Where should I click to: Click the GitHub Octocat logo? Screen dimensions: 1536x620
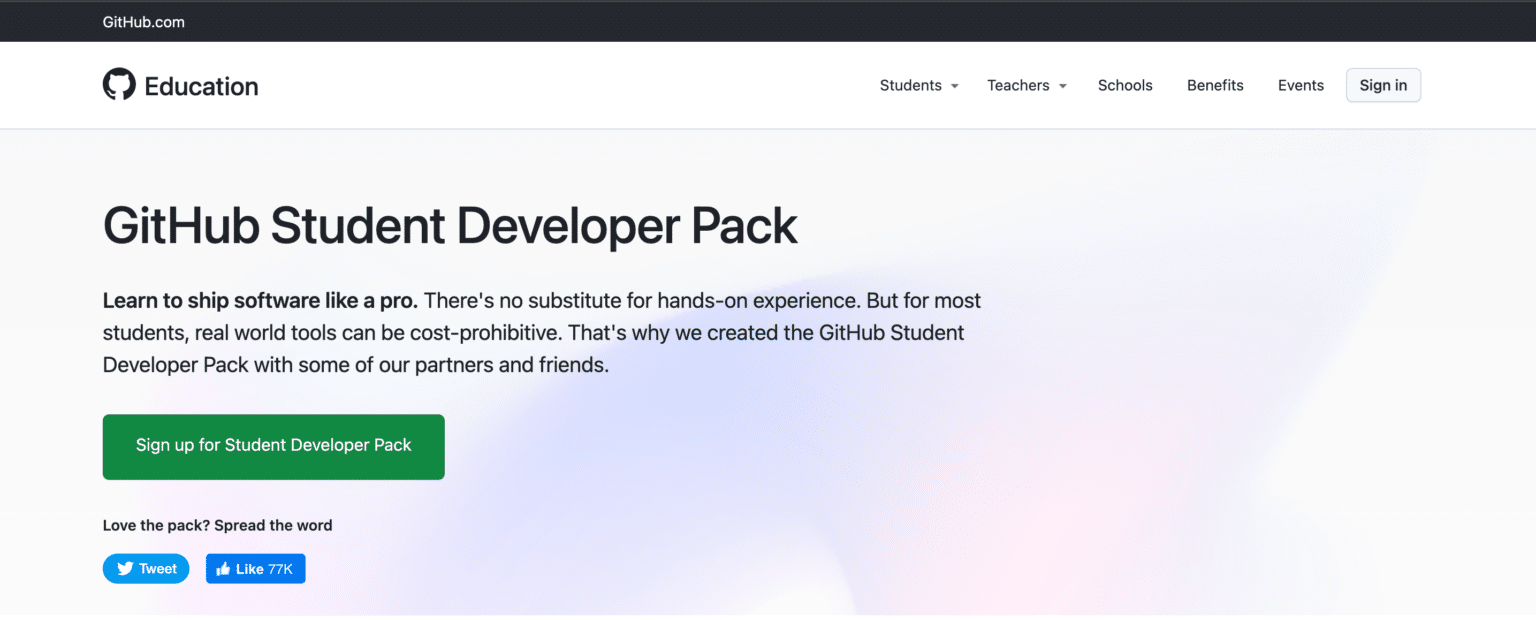(x=119, y=85)
